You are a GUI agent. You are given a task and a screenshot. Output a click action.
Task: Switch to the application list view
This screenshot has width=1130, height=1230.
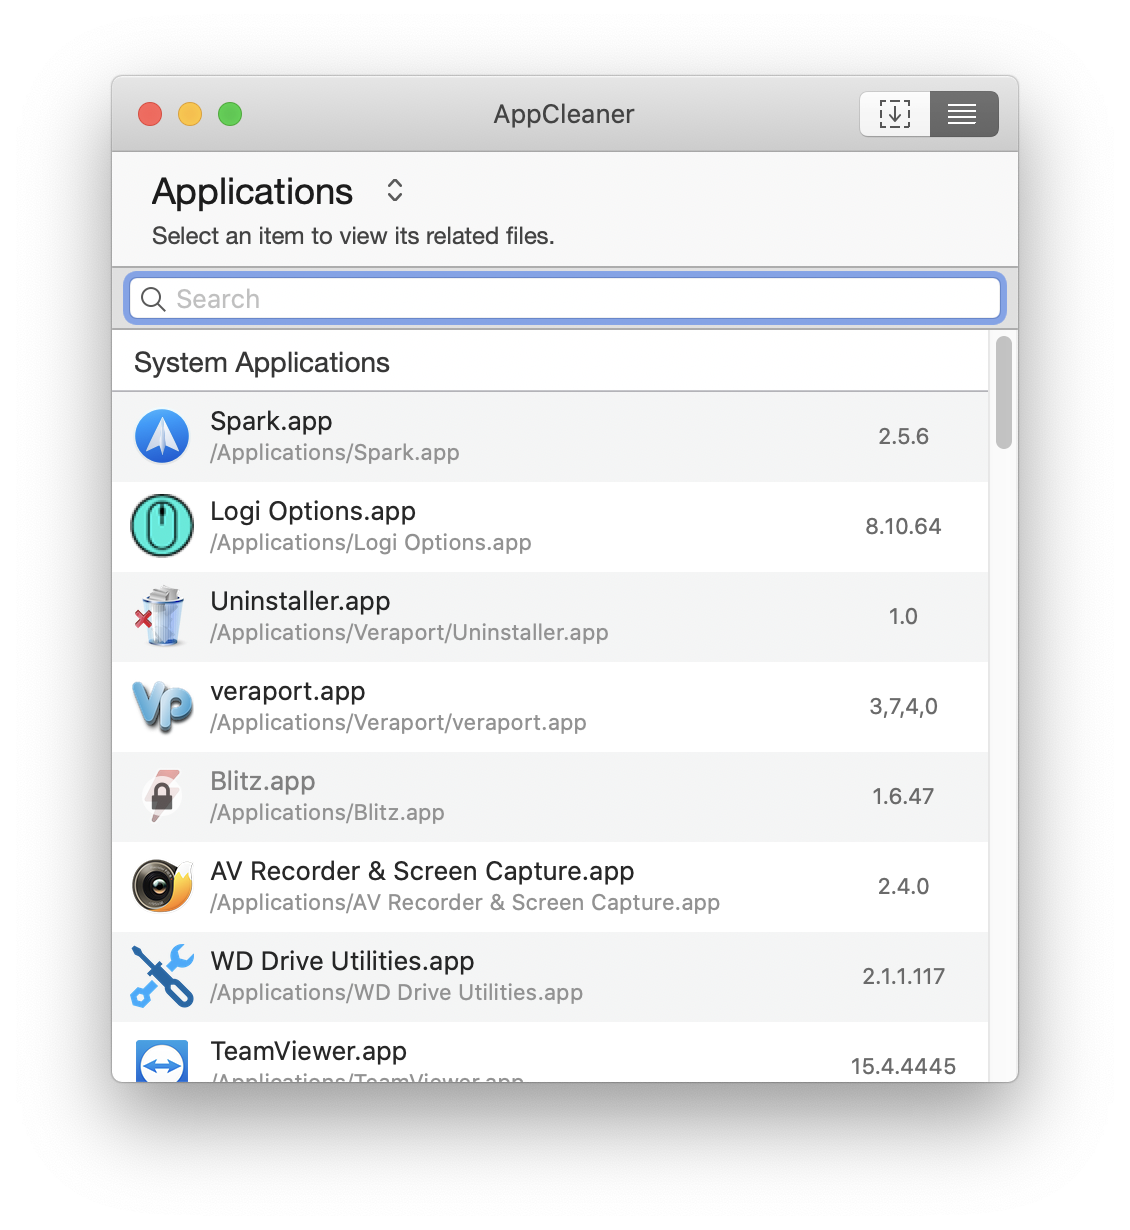point(964,114)
